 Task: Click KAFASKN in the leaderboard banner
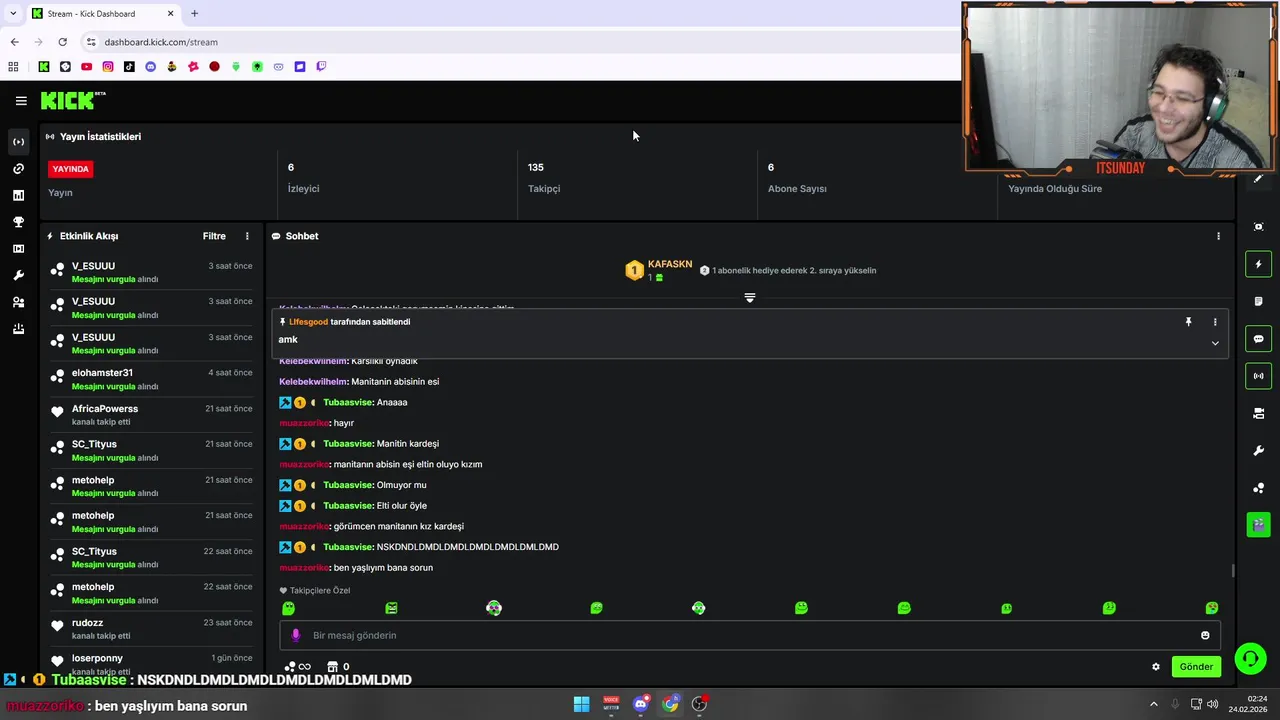tap(670, 264)
